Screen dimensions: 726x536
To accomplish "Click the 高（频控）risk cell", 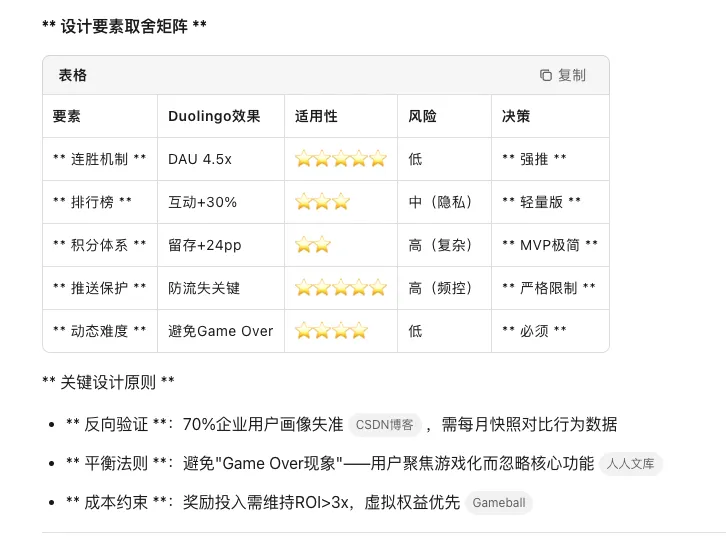I will (x=444, y=288).
